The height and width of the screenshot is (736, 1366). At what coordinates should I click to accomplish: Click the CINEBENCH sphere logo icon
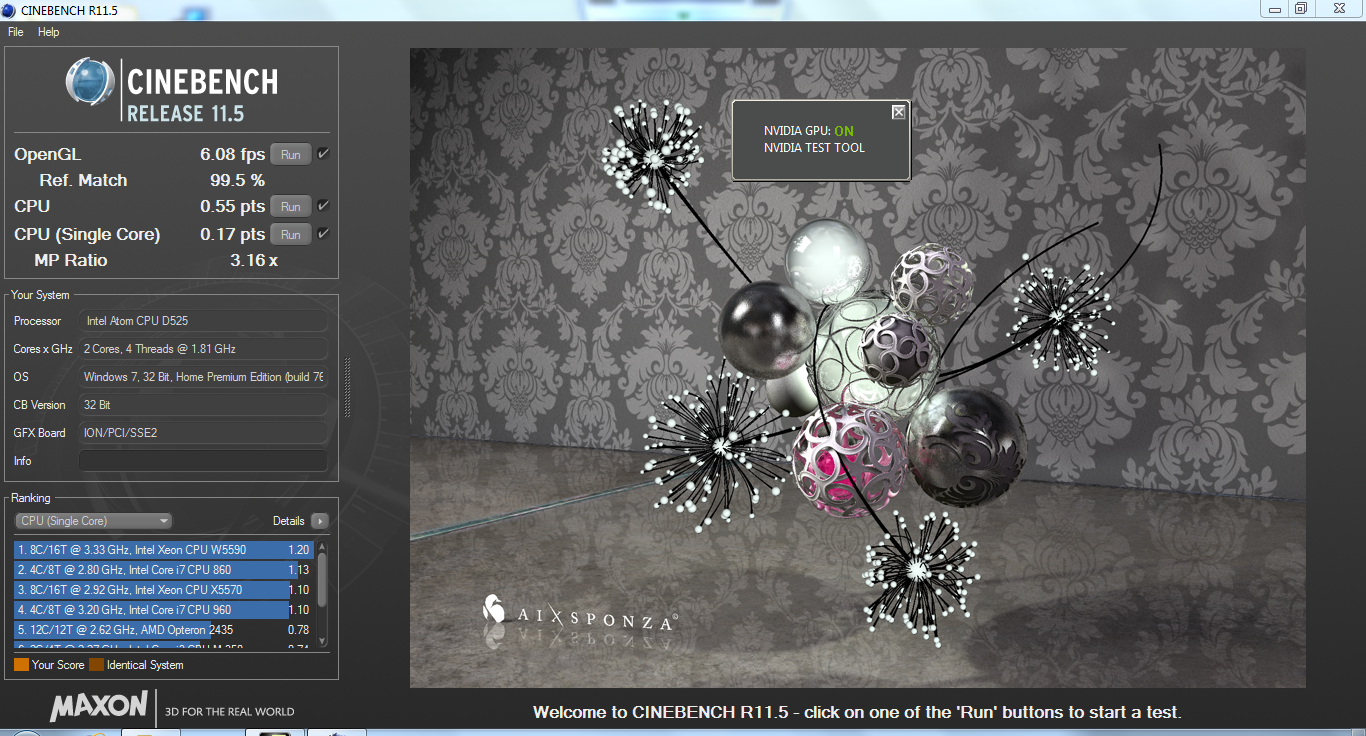[90, 81]
